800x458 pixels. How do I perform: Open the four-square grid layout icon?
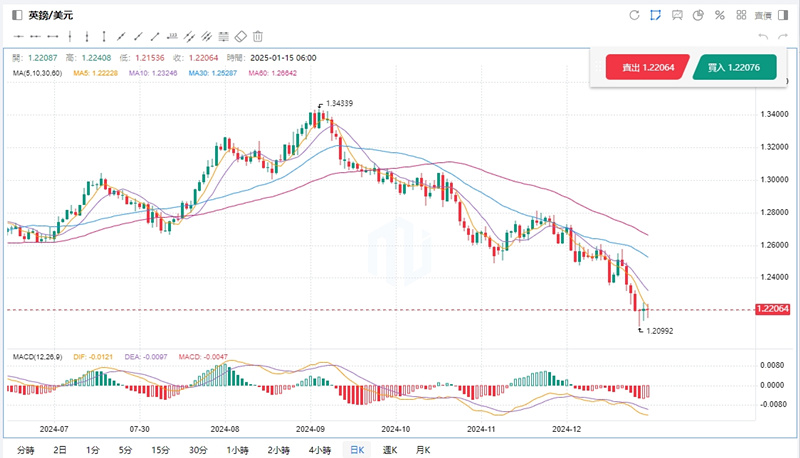point(740,15)
